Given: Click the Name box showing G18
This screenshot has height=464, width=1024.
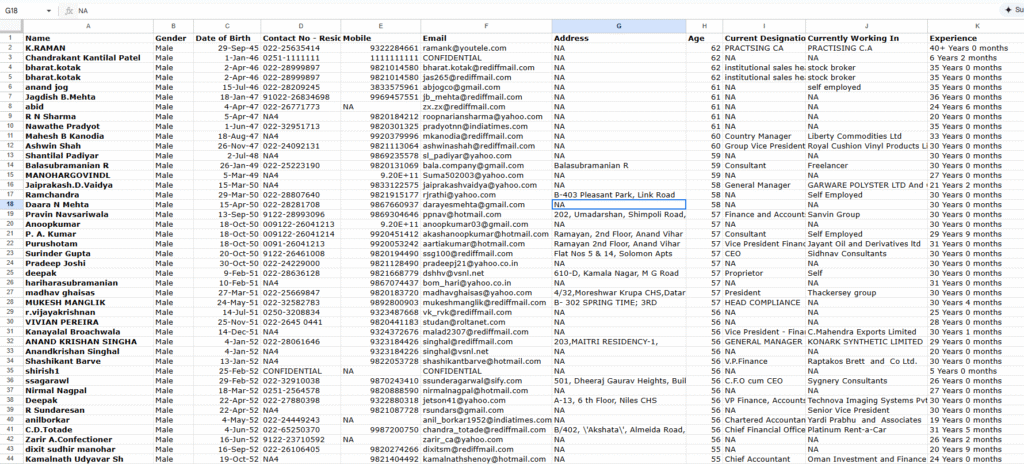Looking at the screenshot, I should (x=20, y=8).
